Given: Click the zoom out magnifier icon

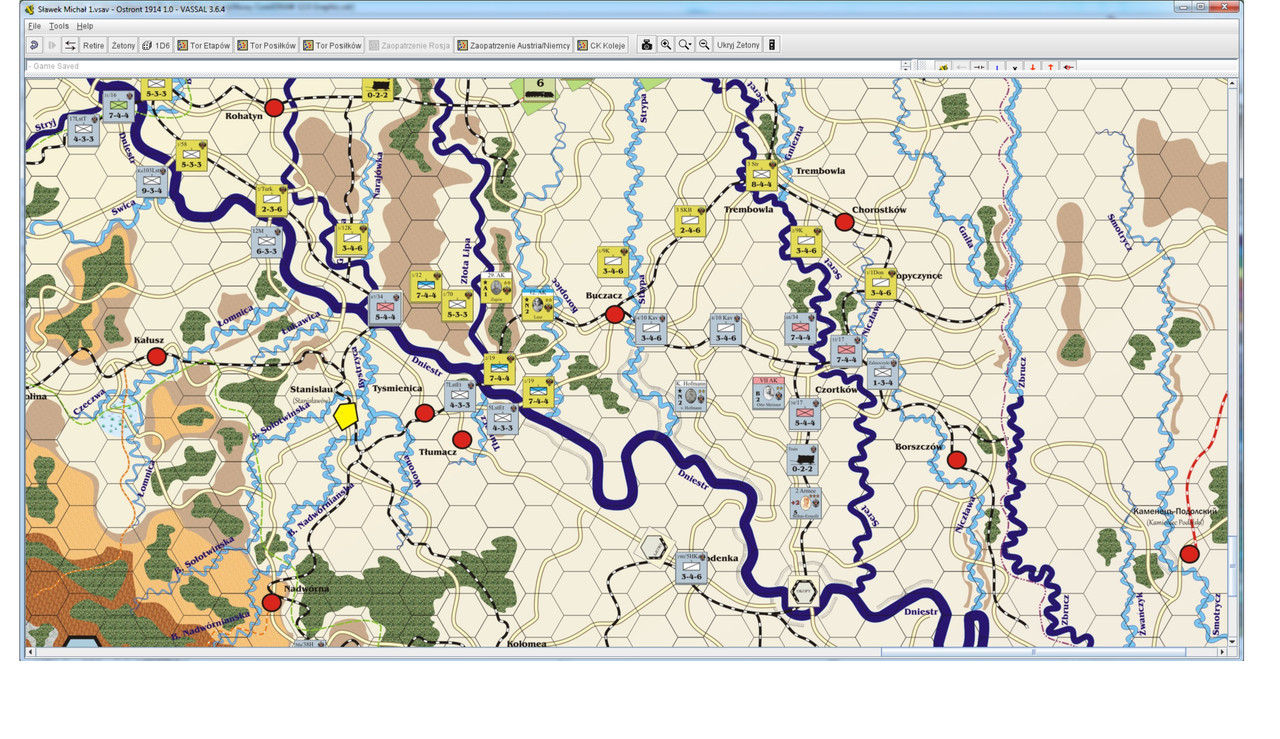Looking at the screenshot, I should click(704, 45).
